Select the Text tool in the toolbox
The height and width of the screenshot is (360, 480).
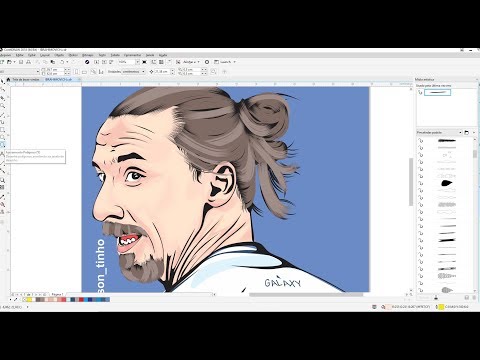tap(3, 154)
